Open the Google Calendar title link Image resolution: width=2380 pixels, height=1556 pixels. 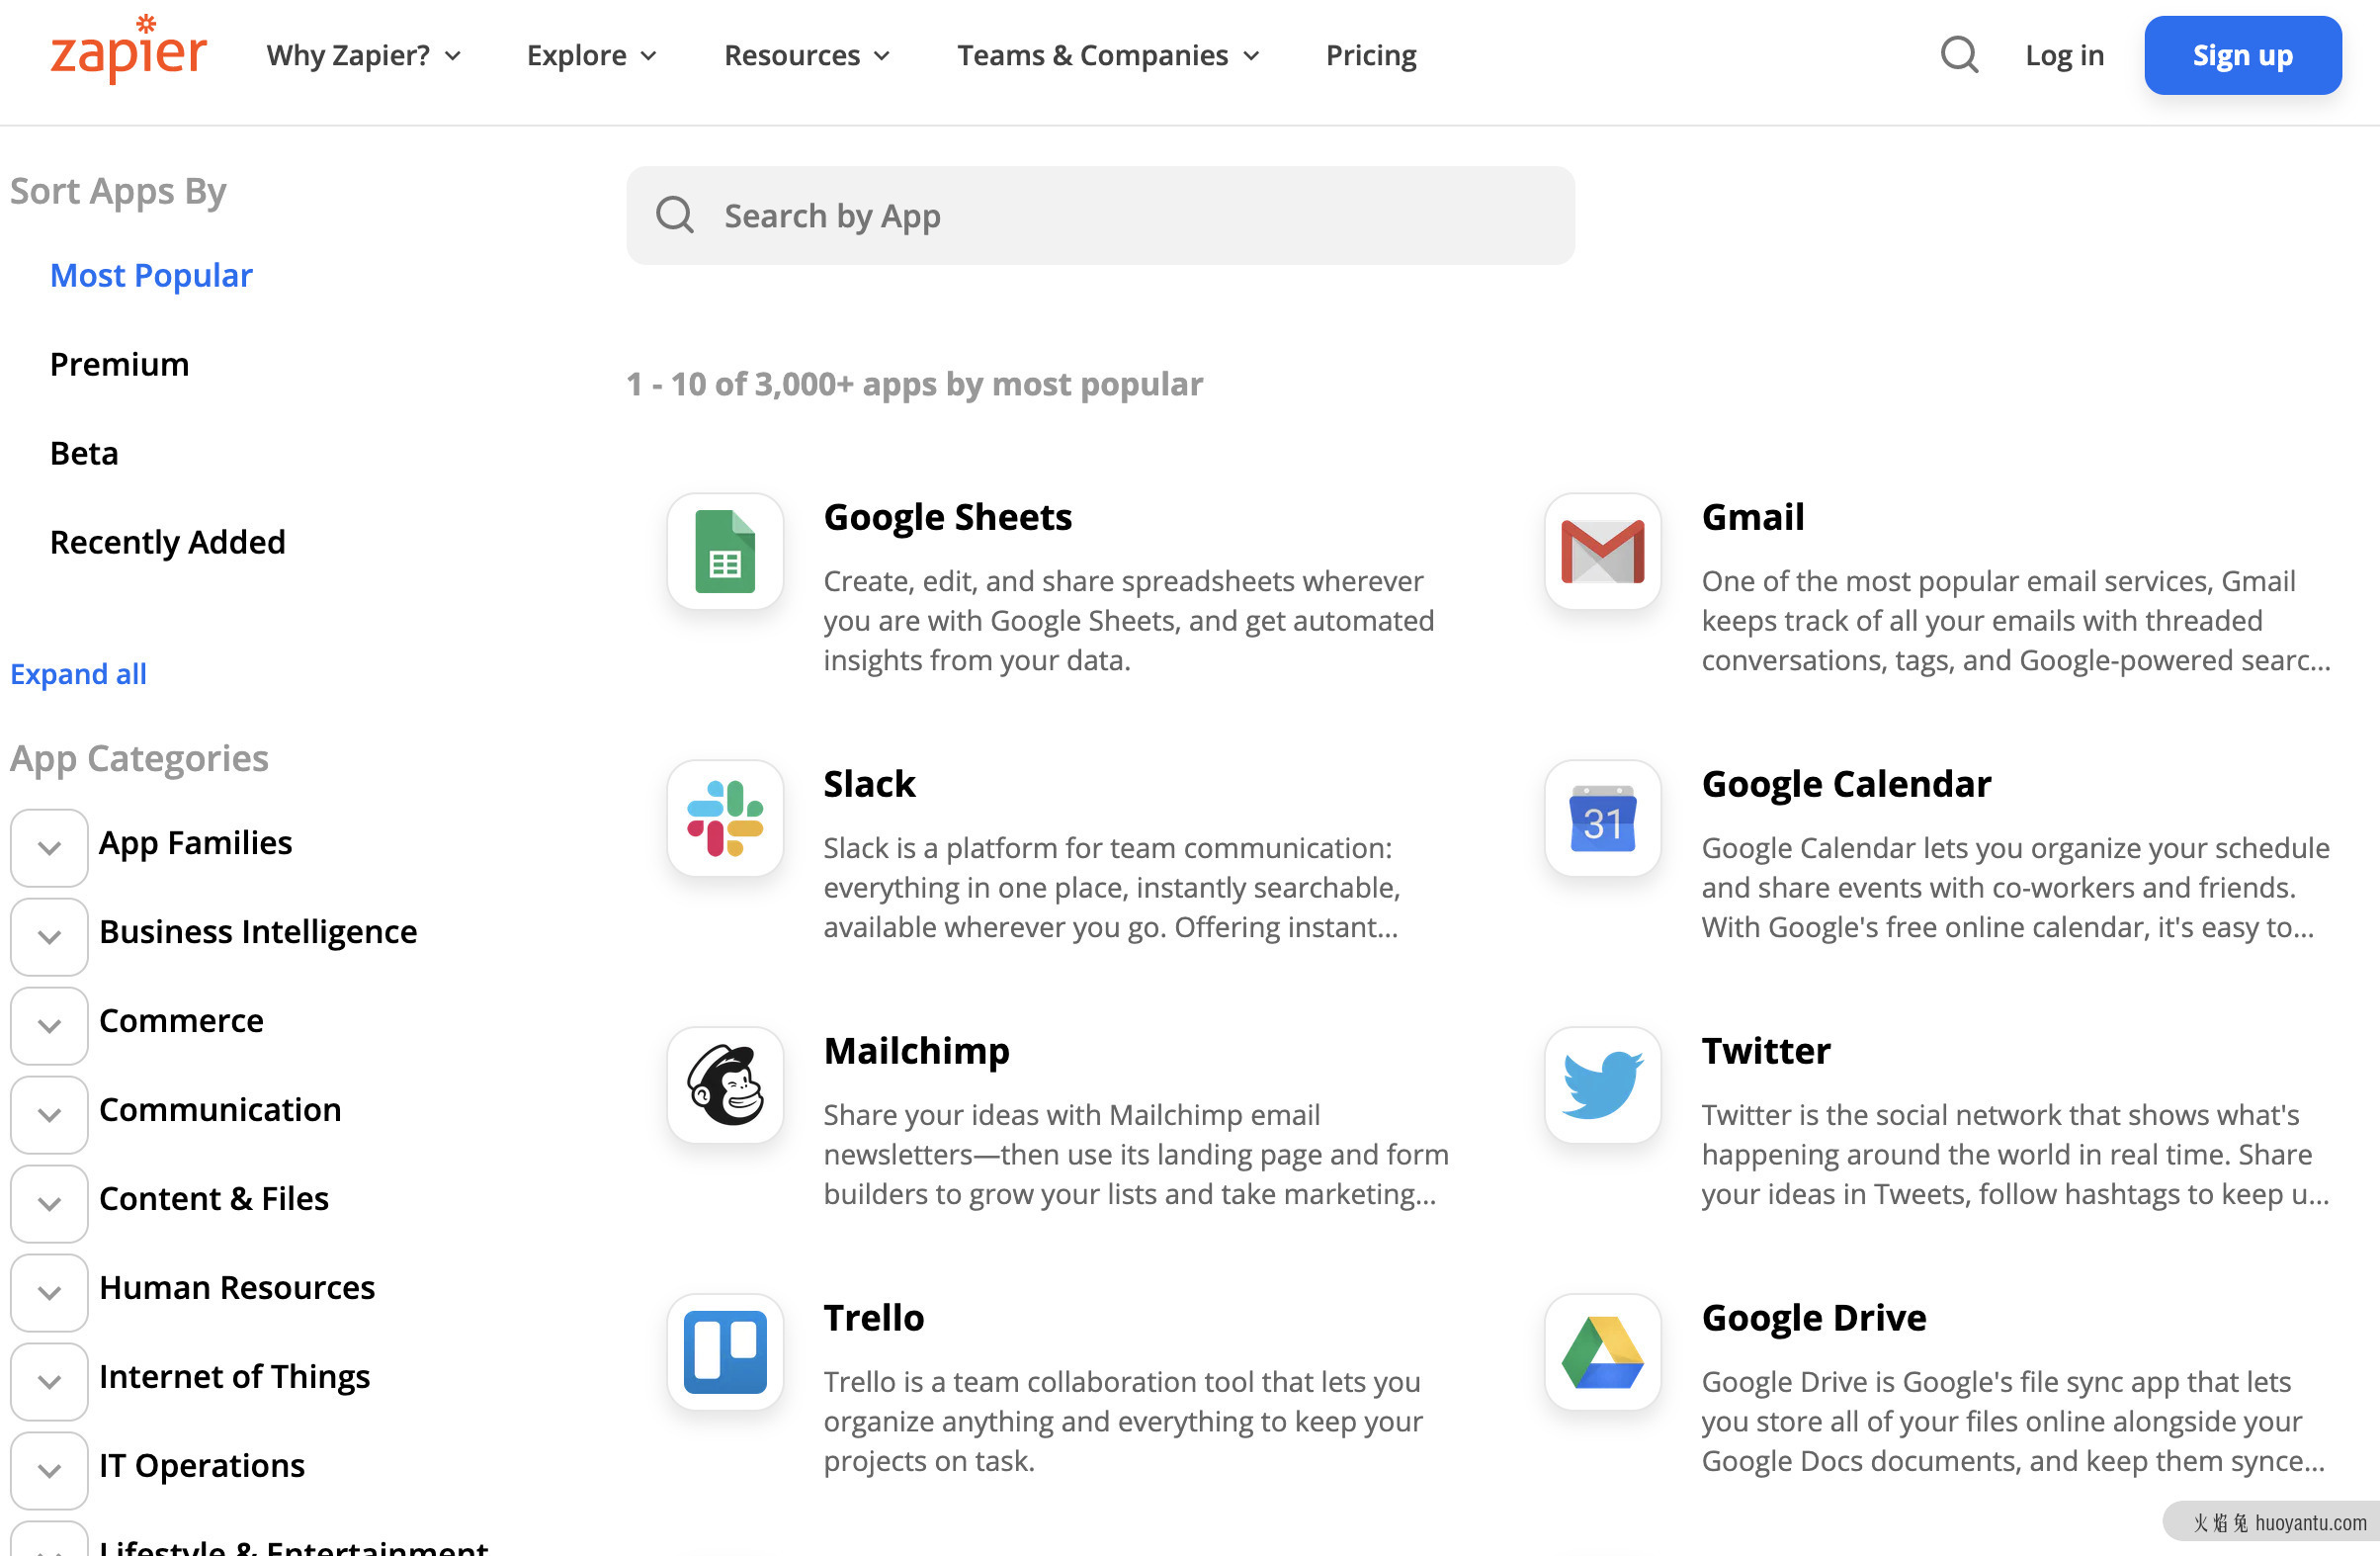coord(1846,784)
